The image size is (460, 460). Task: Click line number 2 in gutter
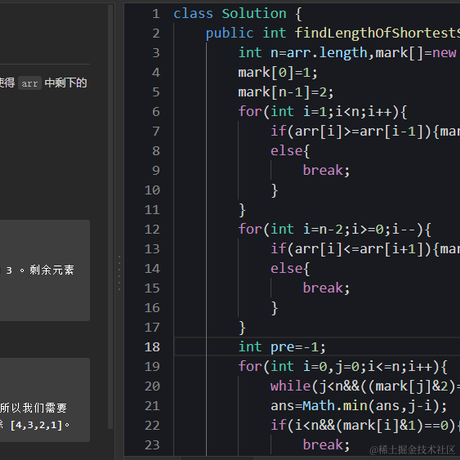click(x=156, y=33)
